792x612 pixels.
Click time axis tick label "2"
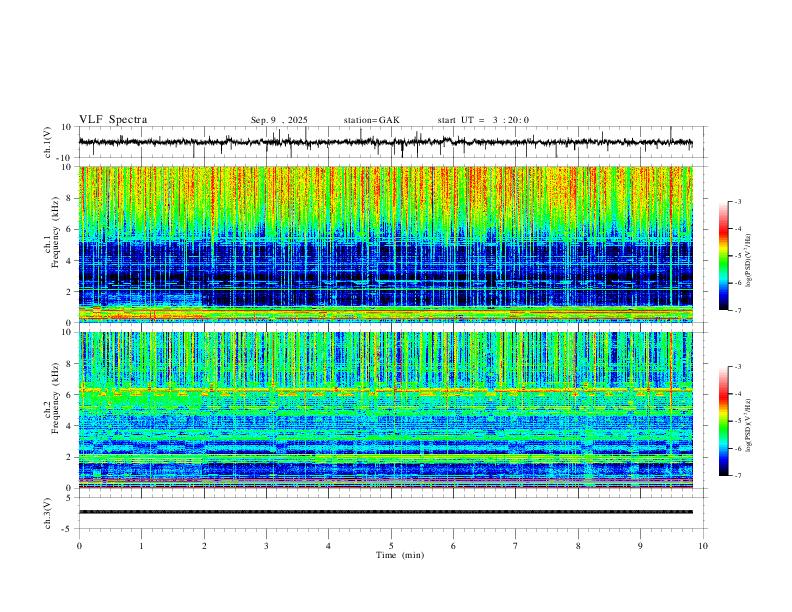(204, 546)
